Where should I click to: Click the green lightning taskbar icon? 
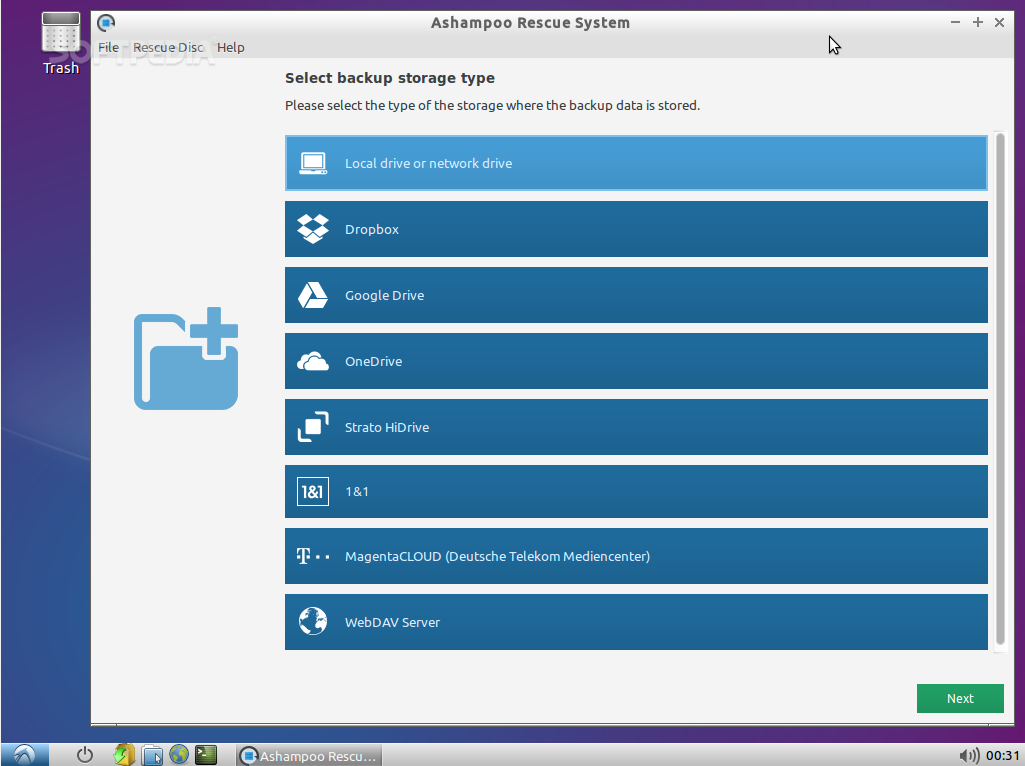(124, 755)
